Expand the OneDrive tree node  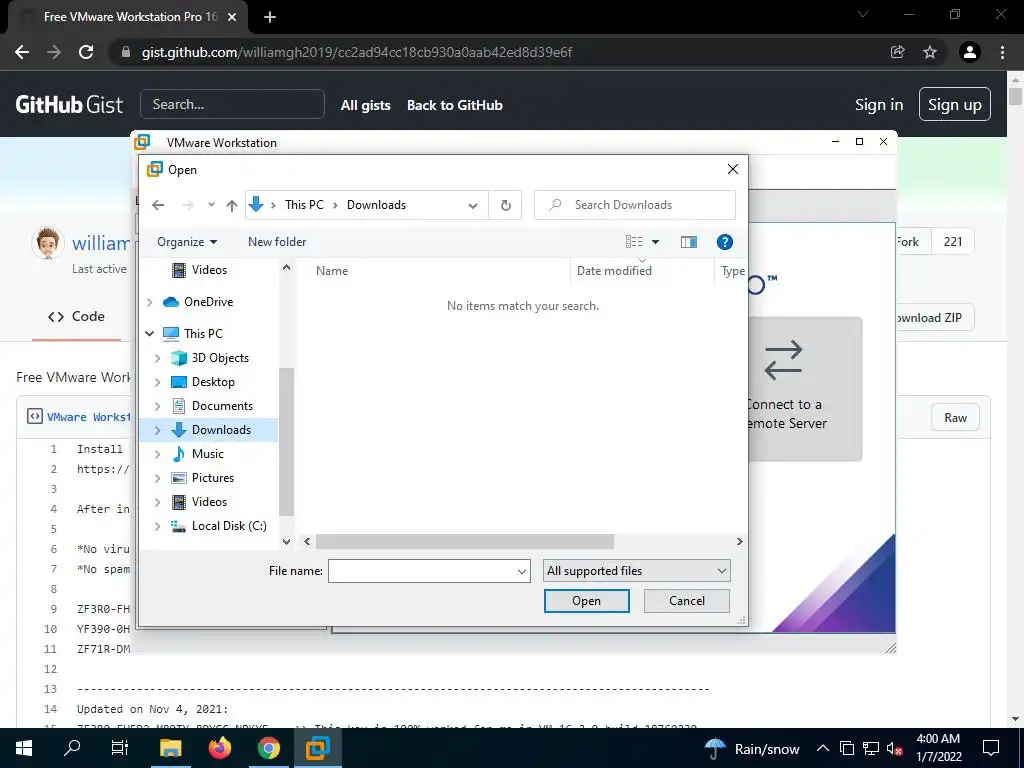[150, 302]
